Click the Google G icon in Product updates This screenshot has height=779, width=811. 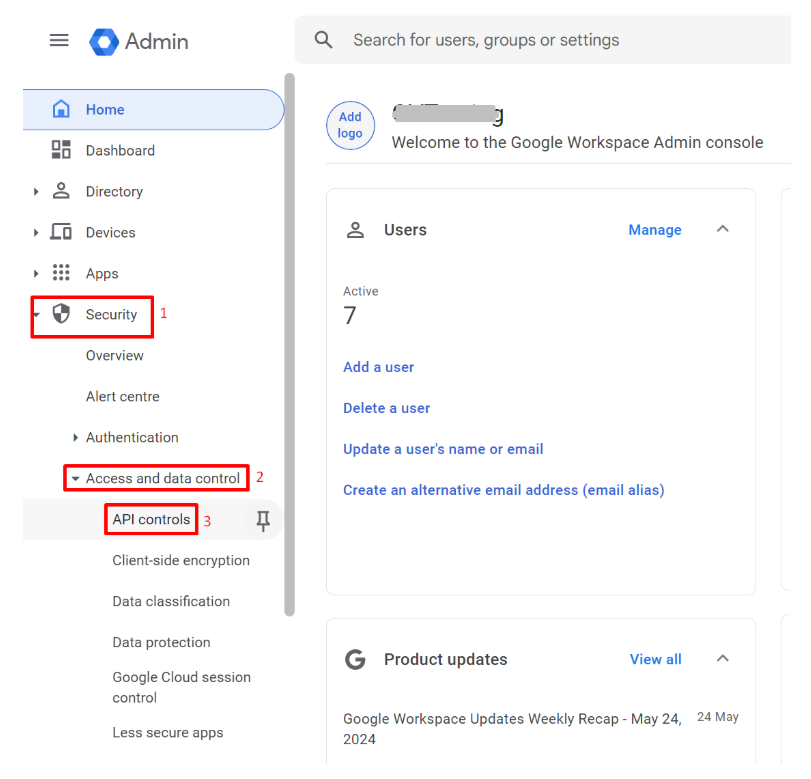click(355, 659)
